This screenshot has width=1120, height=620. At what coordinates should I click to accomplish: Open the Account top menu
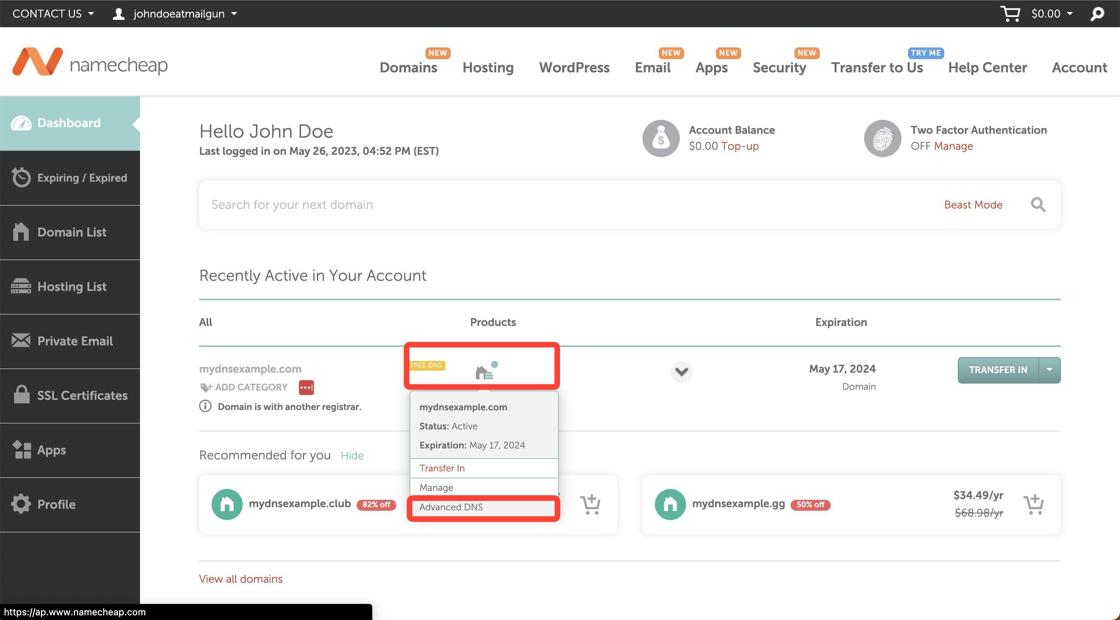tap(1079, 67)
